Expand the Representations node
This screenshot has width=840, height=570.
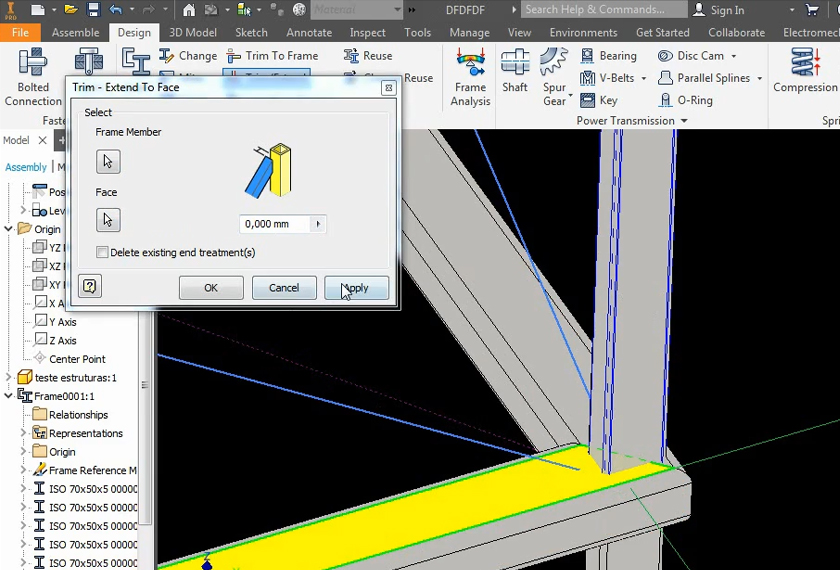[24, 433]
